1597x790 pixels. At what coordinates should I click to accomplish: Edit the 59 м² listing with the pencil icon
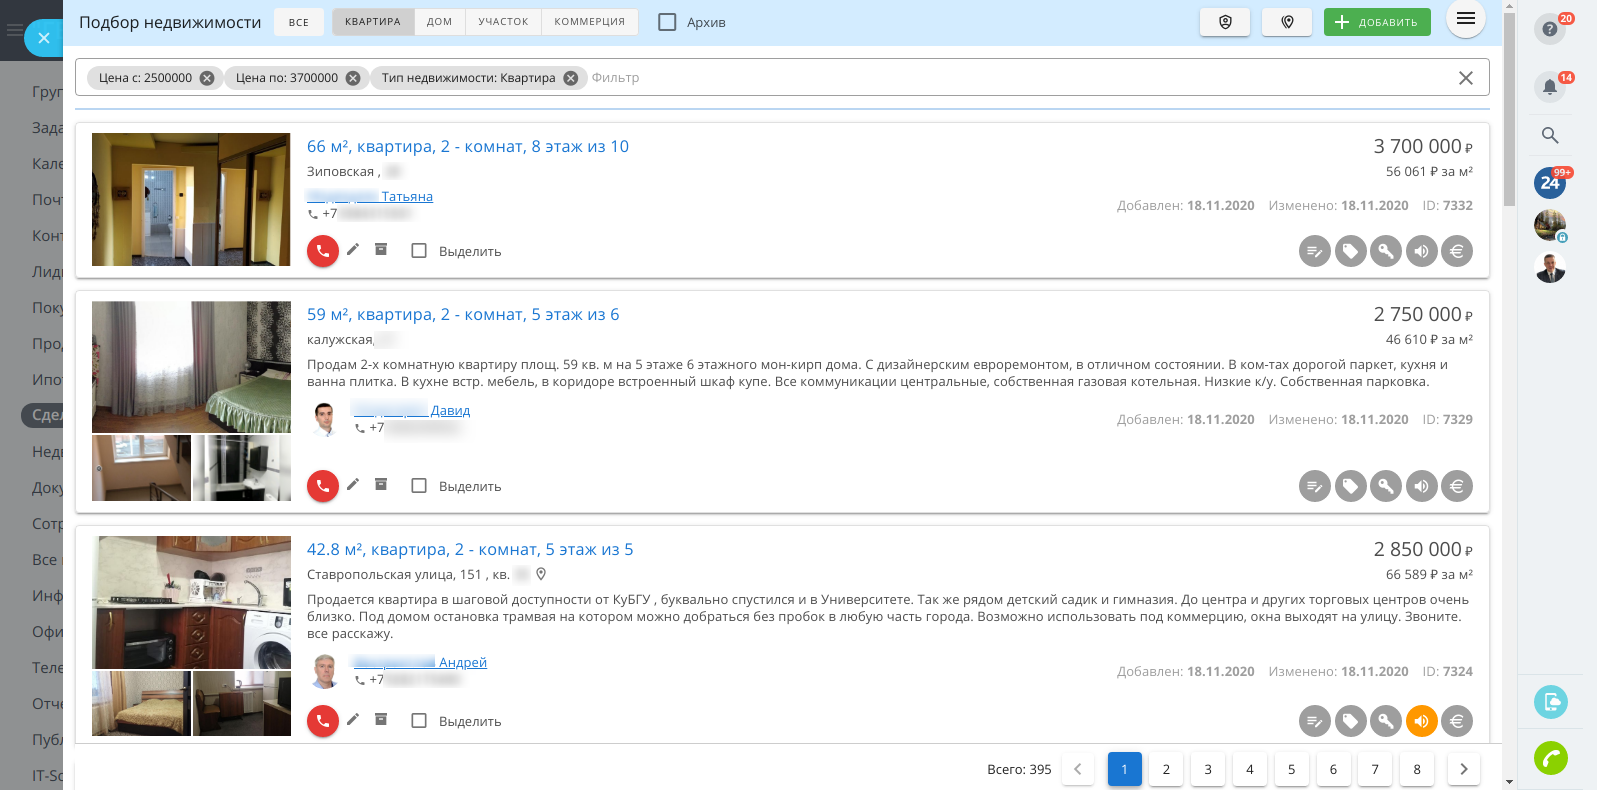(x=353, y=484)
